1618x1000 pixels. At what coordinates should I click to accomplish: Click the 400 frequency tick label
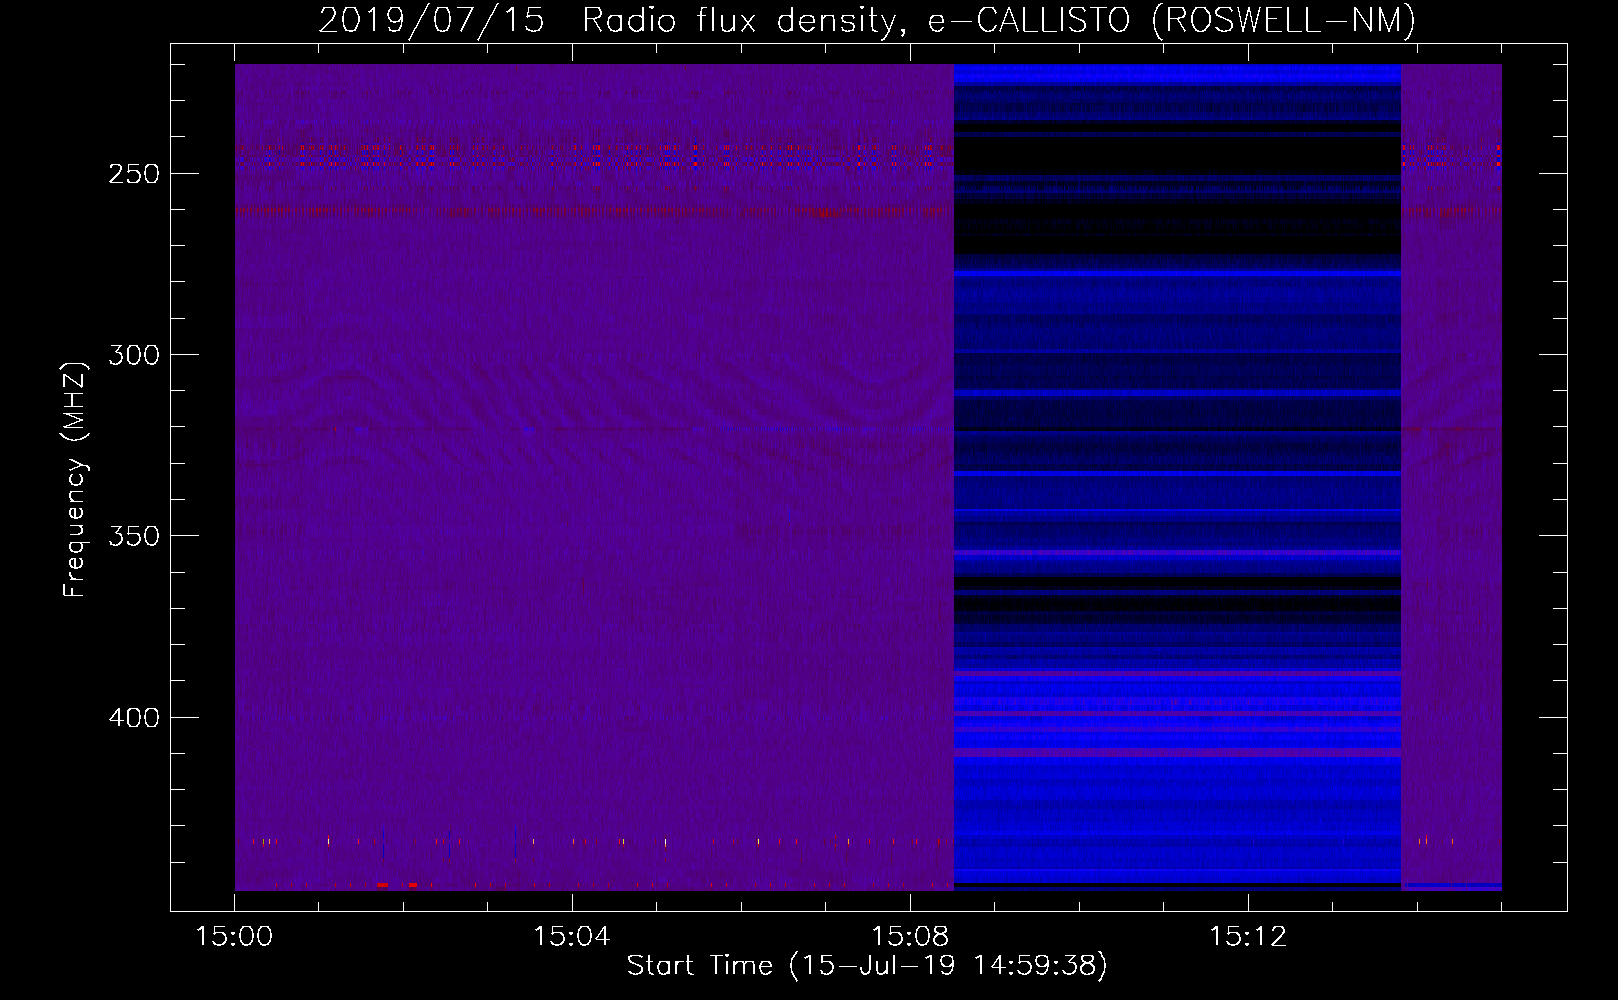click(x=134, y=718)
